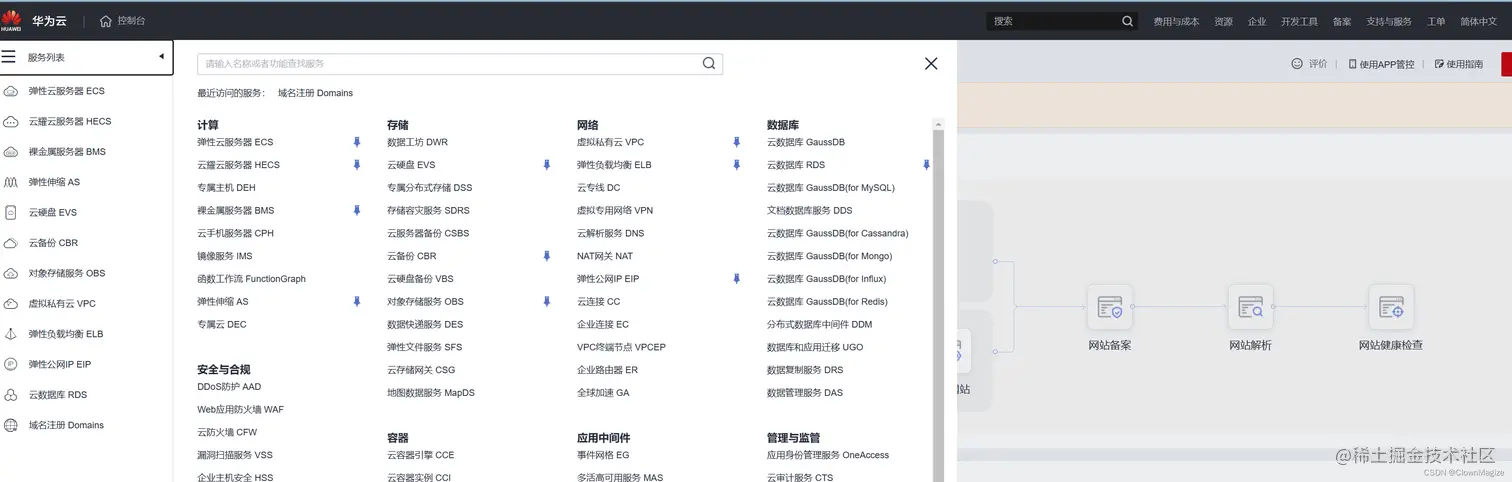Unpin 云数据库 RDS in 数据库 list
Image resolution: width=1512 pixels, height=482 pixels.
(927, 165)
